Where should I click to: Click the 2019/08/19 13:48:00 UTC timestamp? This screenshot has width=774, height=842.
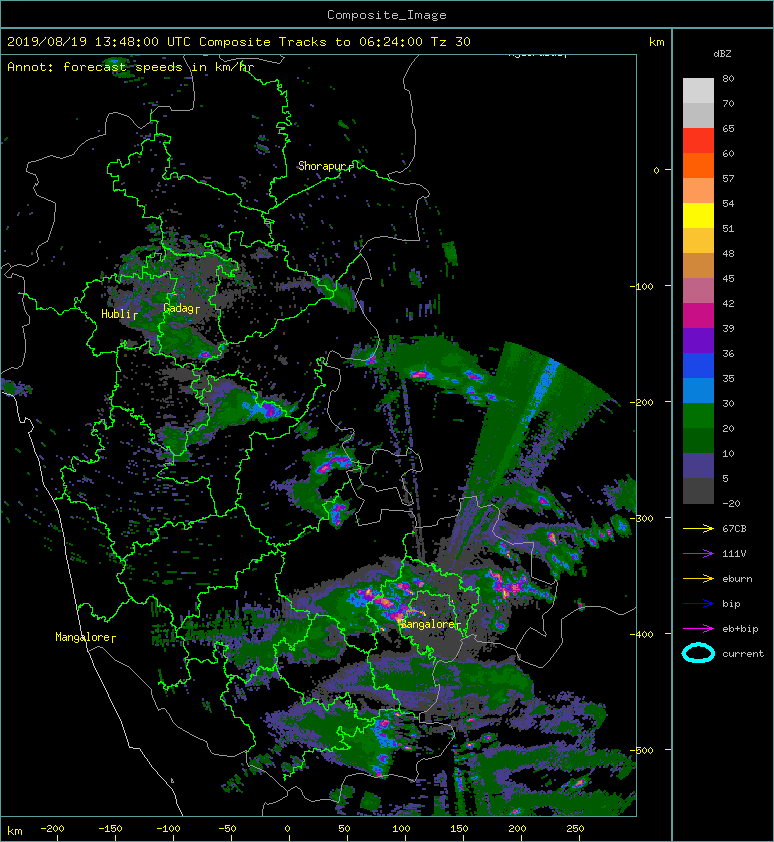coord(99,42)
